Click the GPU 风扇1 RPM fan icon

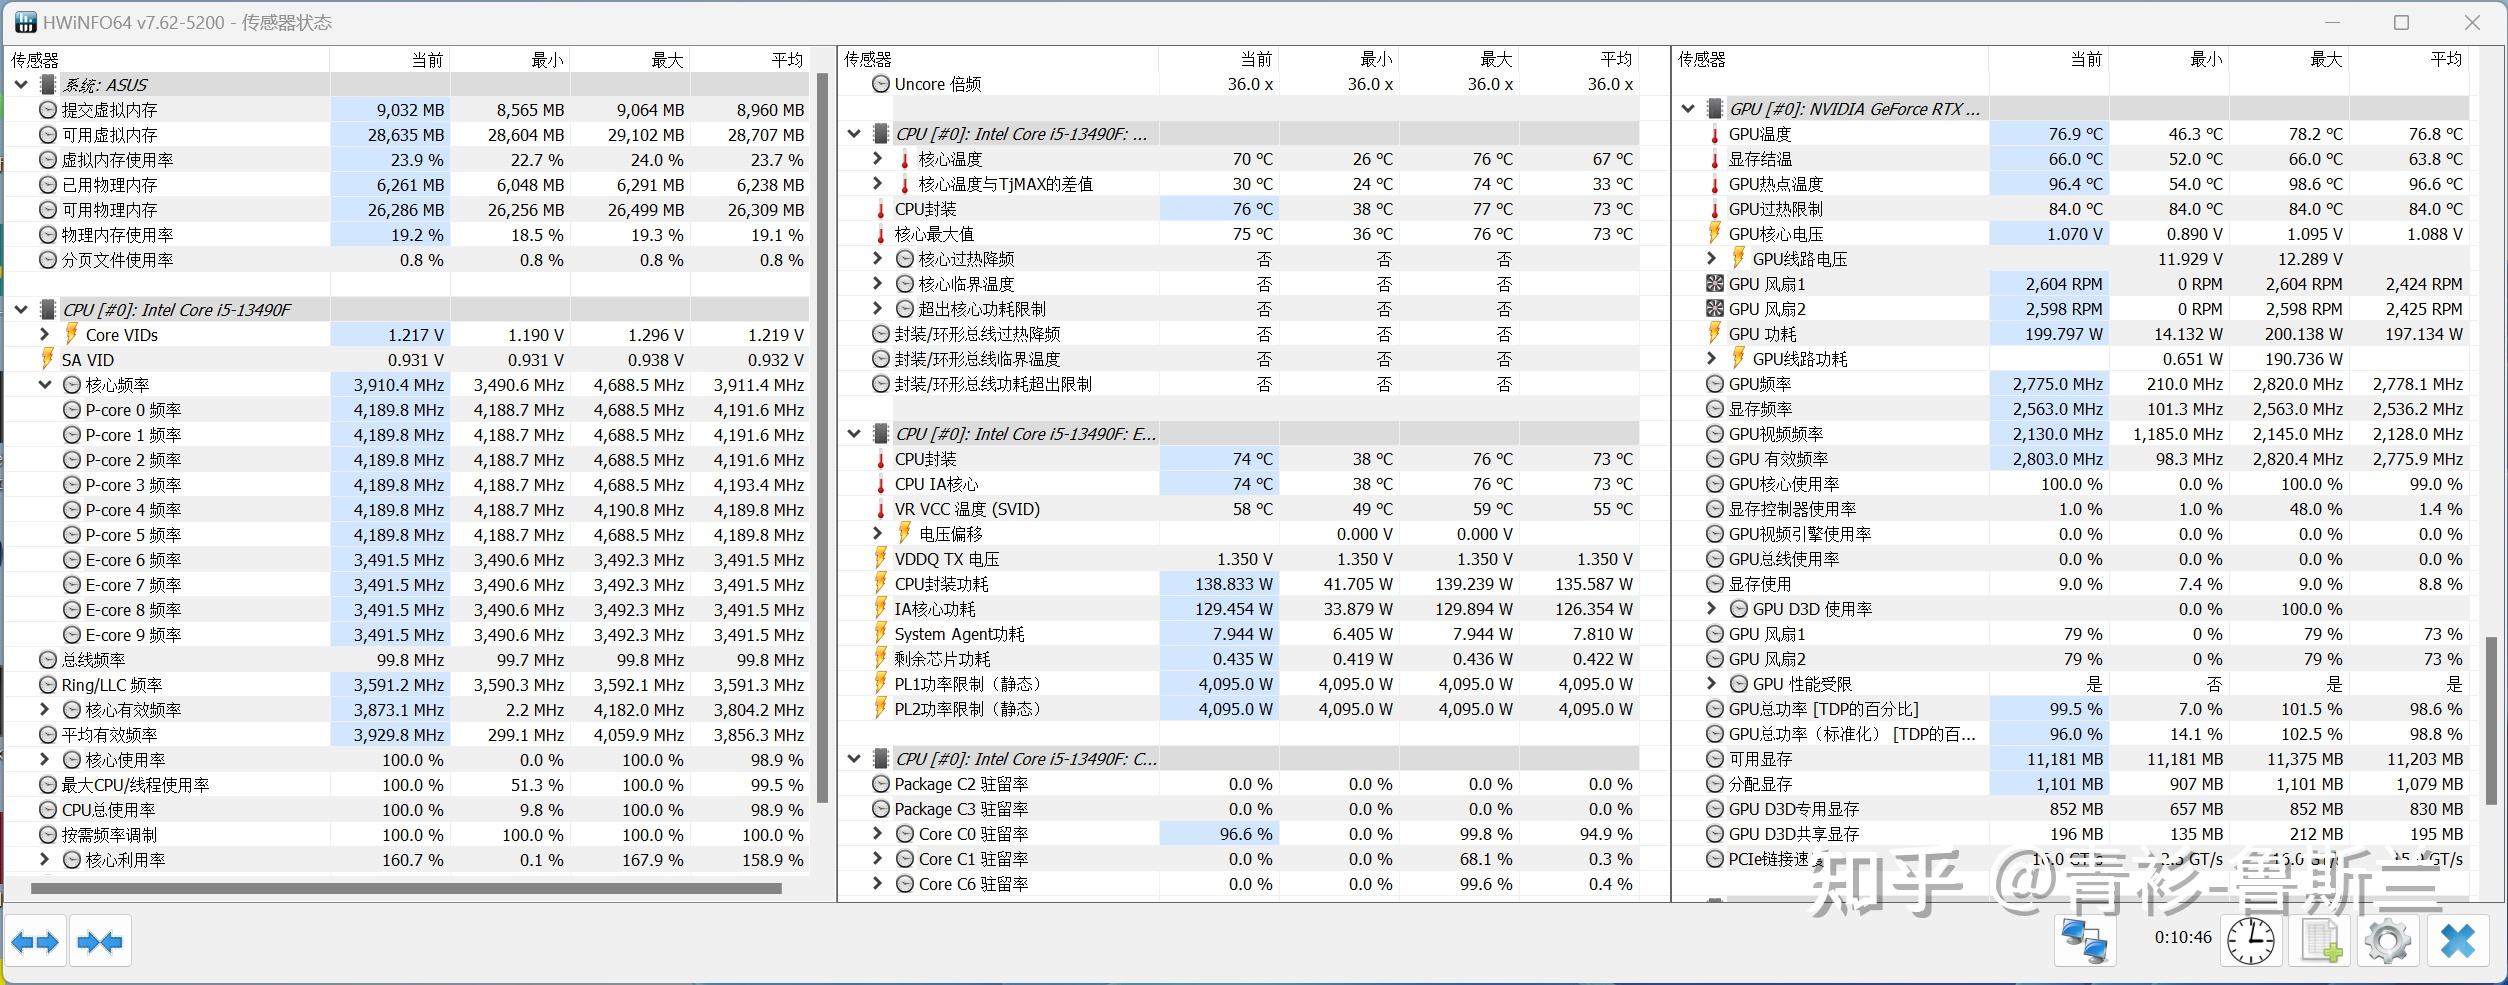[x=1715, y=284]
